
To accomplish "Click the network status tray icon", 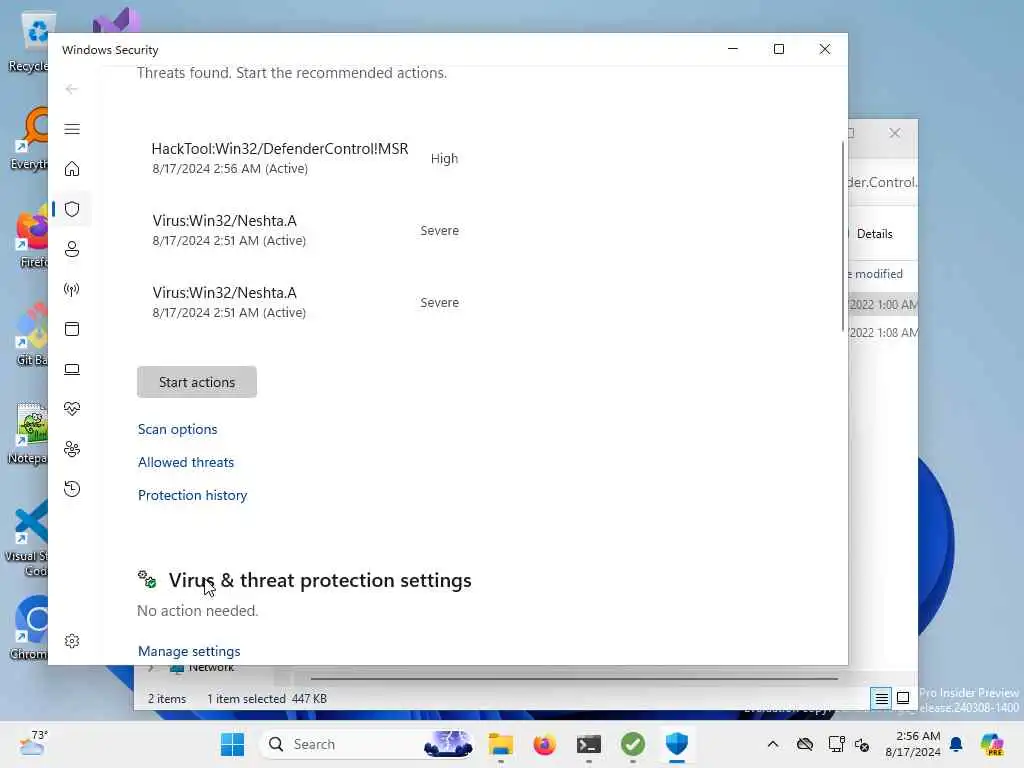I will click(x=836, y=744).
